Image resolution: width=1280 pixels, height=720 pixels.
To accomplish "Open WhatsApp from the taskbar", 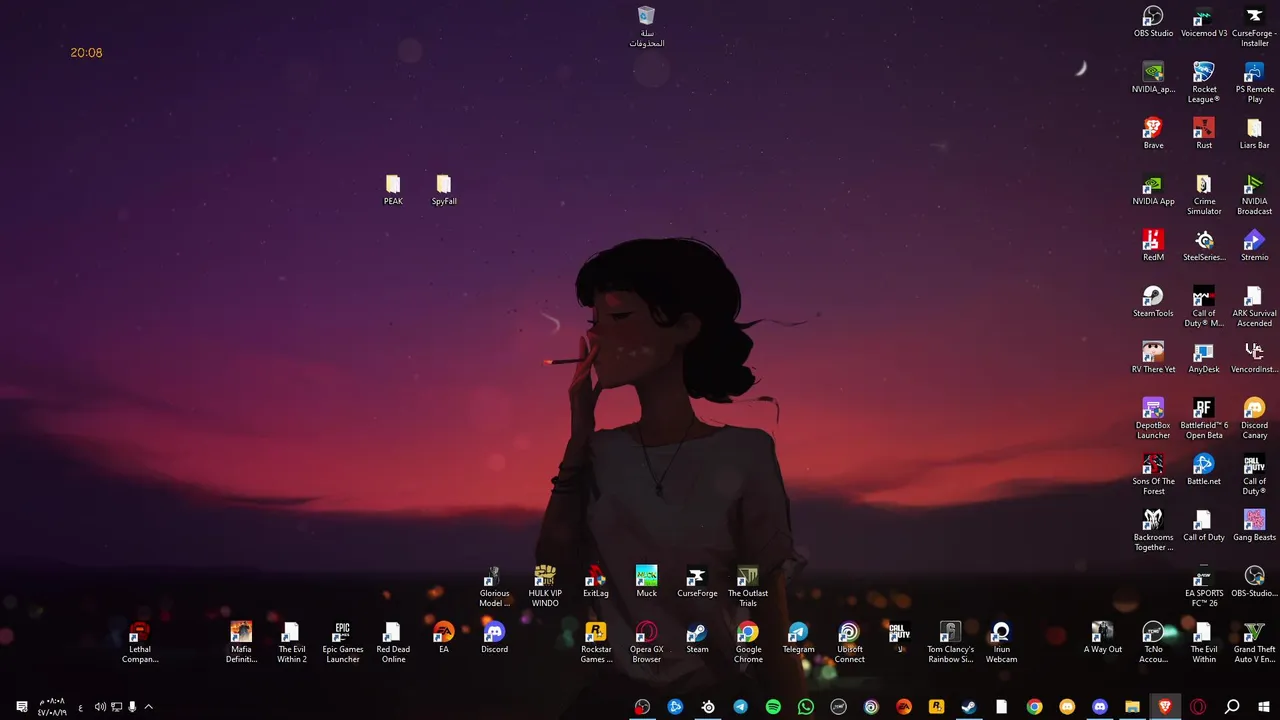I will [x=806, y=707].
